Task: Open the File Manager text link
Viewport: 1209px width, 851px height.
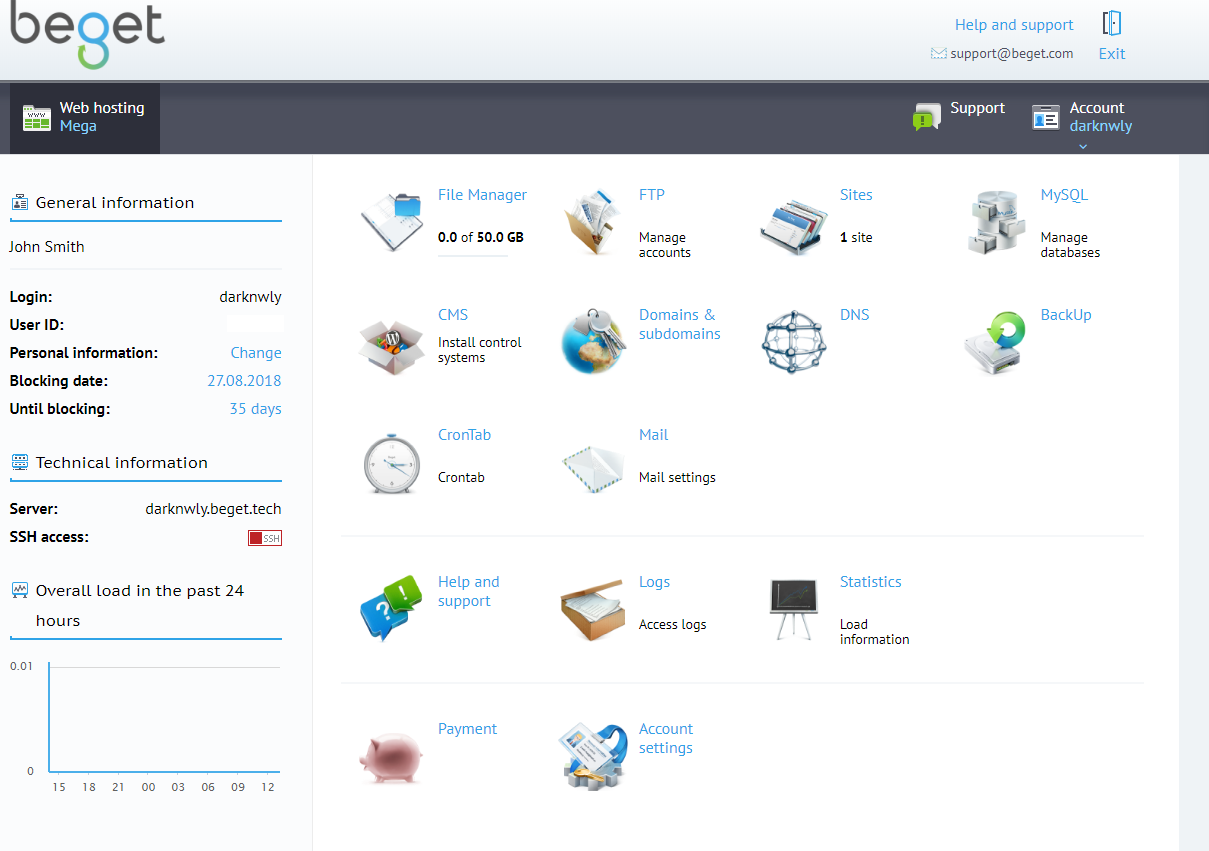Action: point(482,195)
